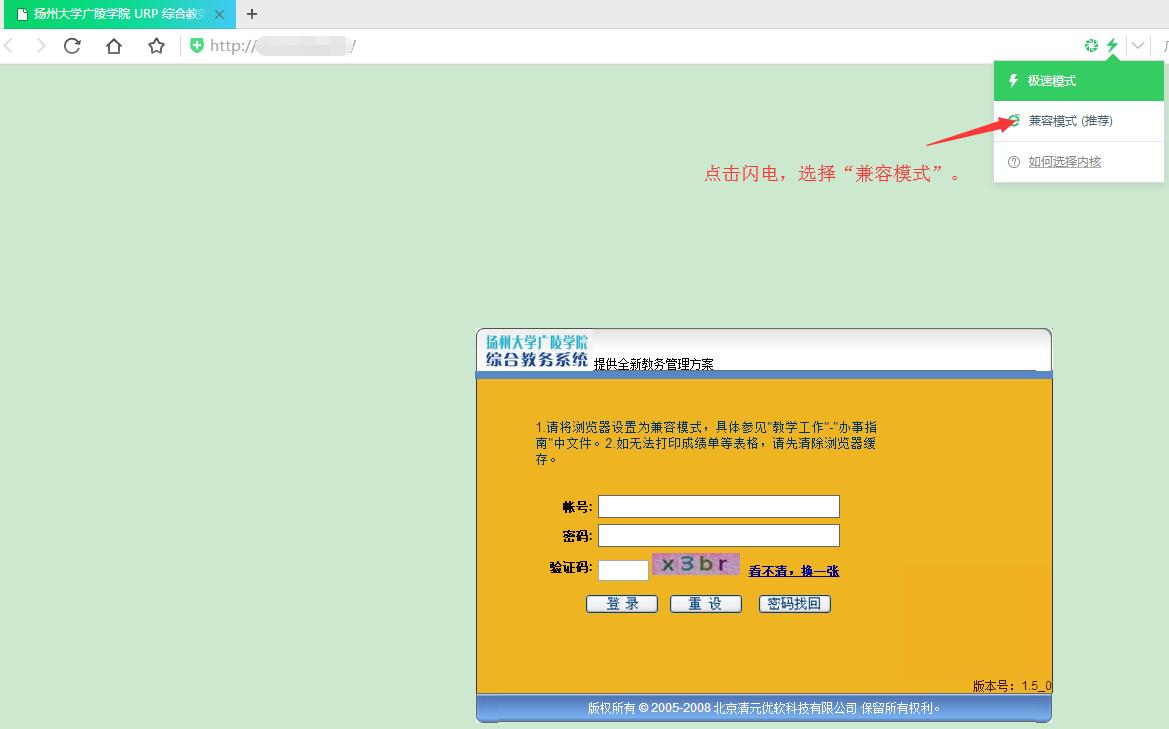The image size is (1169, 729).
Task: Click the lightning bolt engine-mode icon
Action: coord(1112,46)
